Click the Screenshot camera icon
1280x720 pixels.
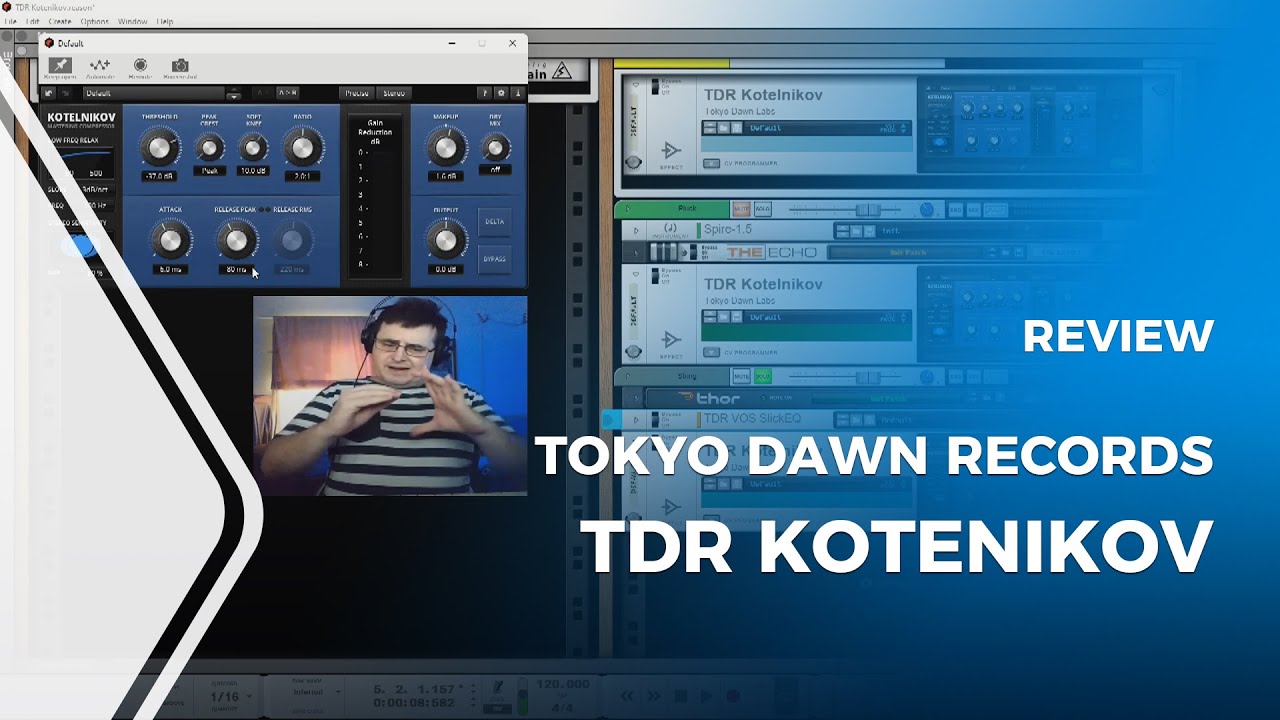[x=180, y=66]
